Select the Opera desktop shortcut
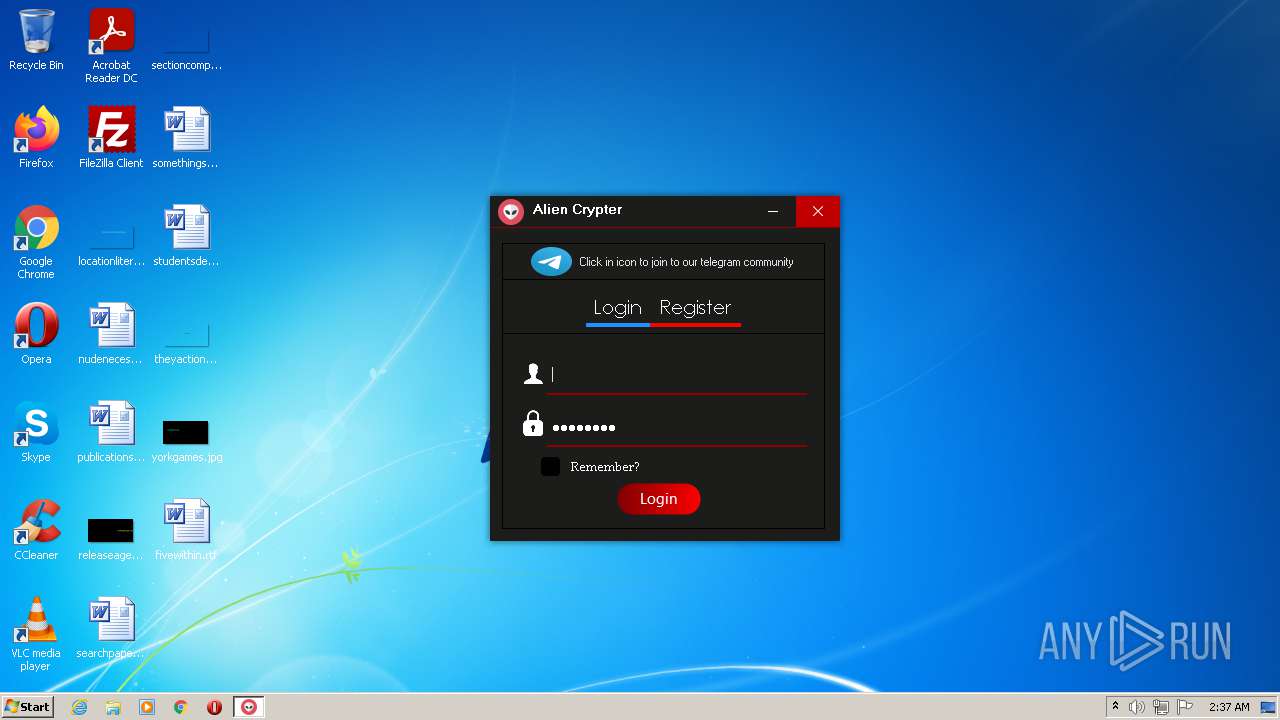1280x720 pixels. click(36, 334)
